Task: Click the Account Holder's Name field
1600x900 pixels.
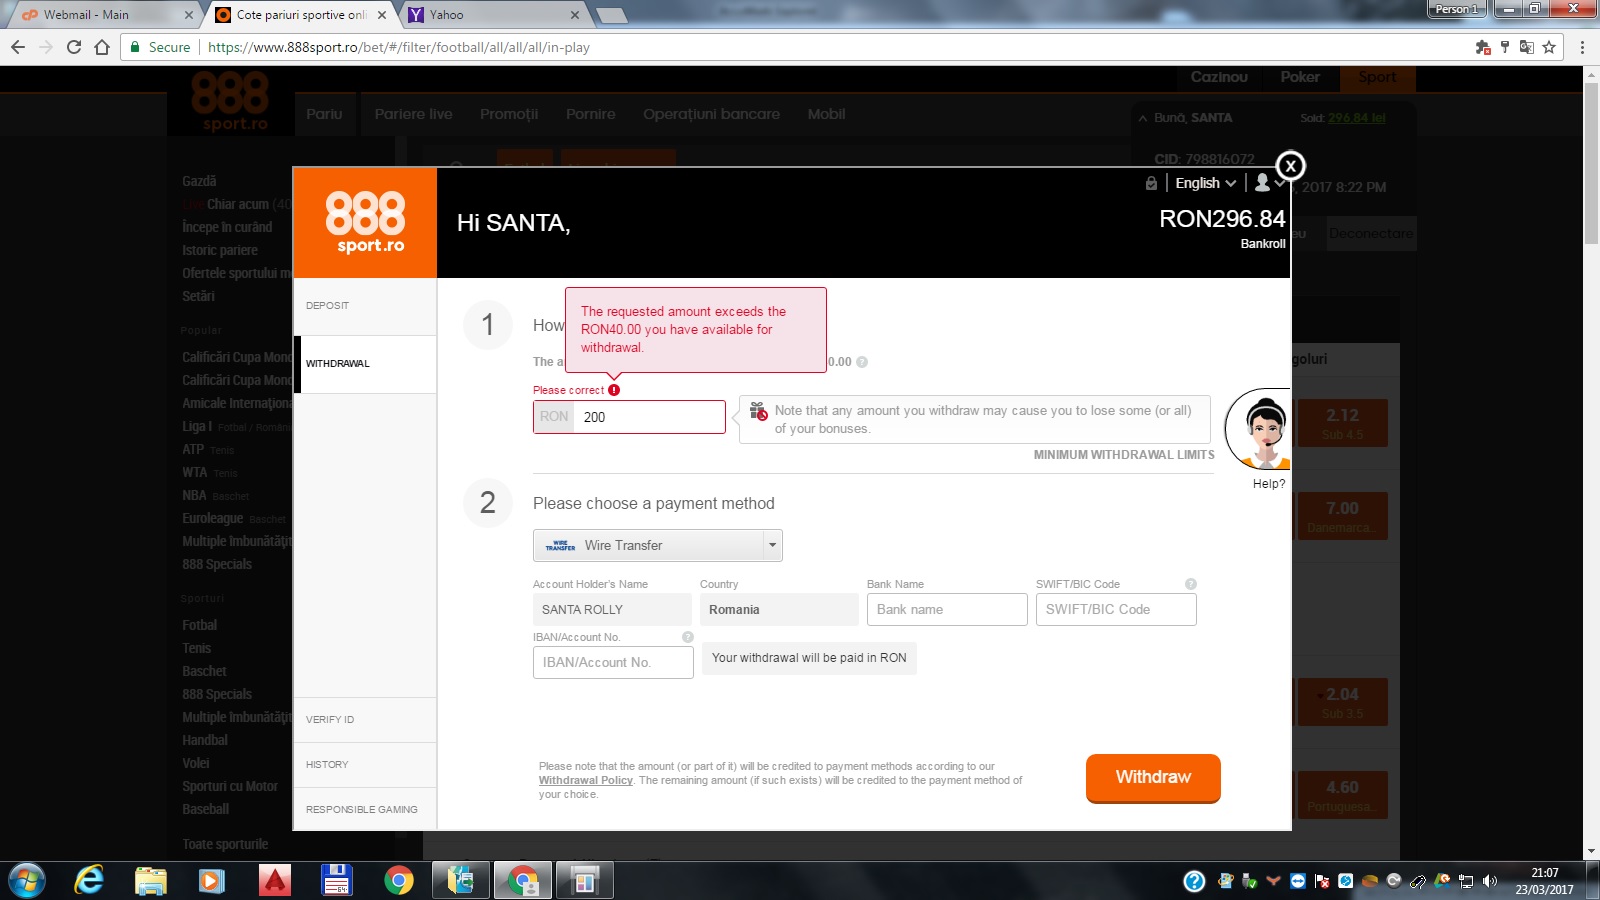Action: [x=612, y=610]
